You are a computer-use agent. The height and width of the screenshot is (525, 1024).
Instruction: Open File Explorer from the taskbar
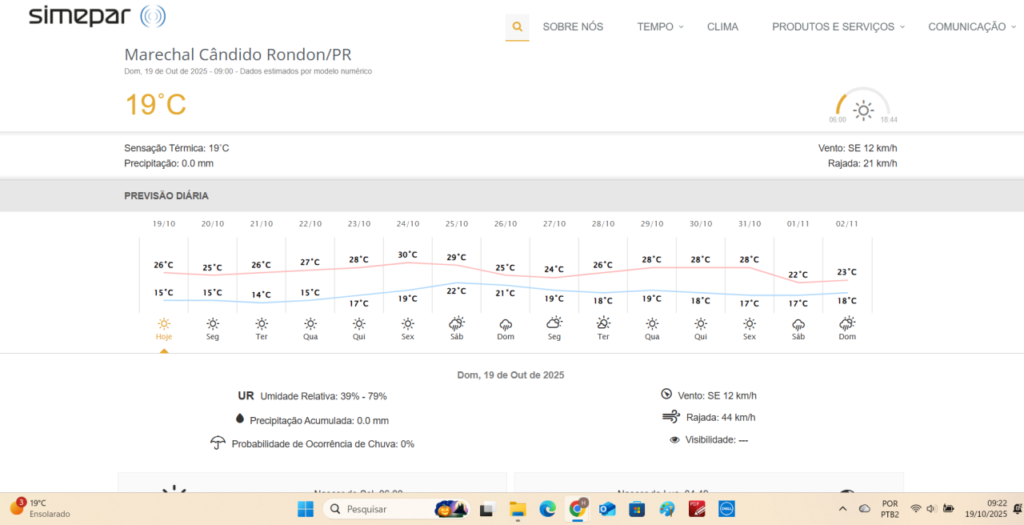tap(518, 509)
